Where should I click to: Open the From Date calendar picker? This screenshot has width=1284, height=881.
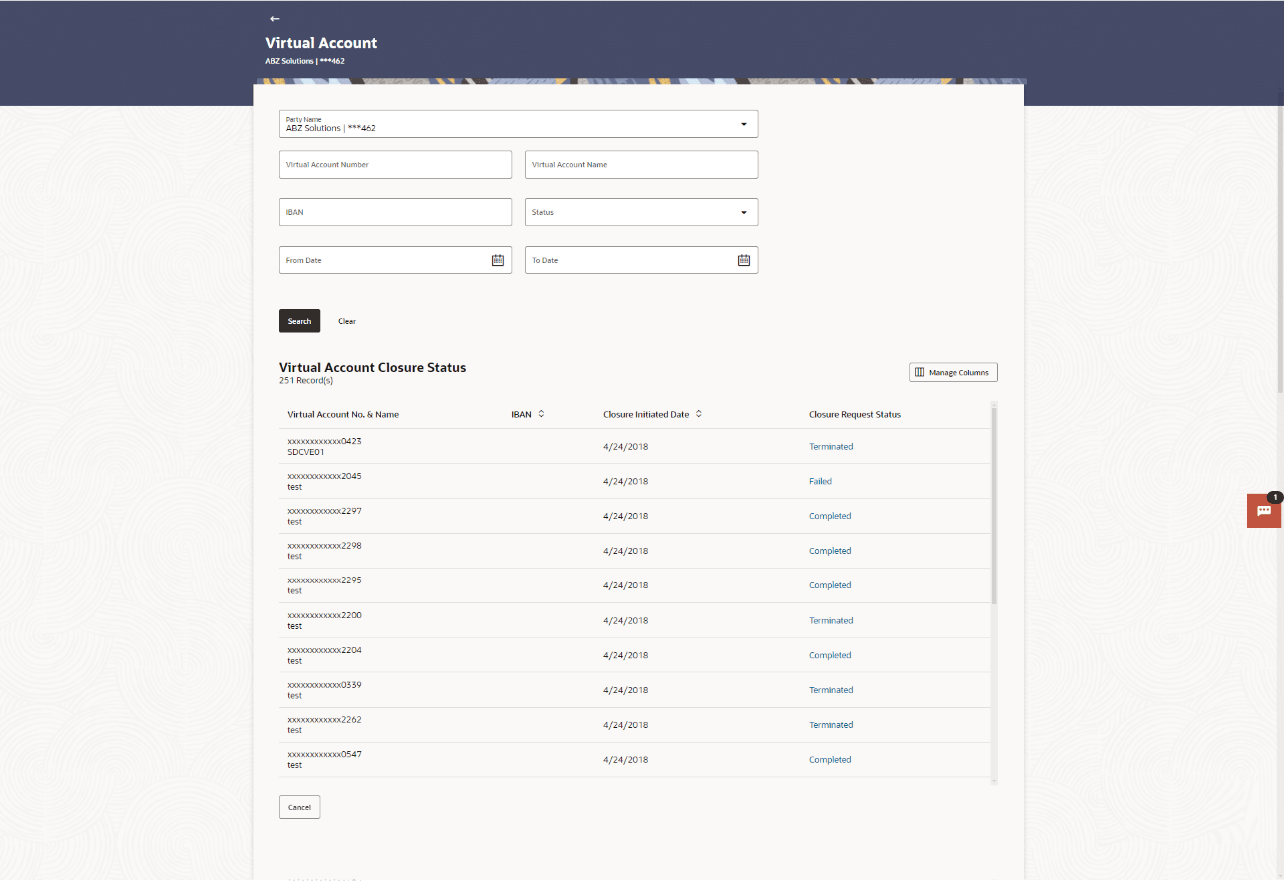tap(497, 259)
